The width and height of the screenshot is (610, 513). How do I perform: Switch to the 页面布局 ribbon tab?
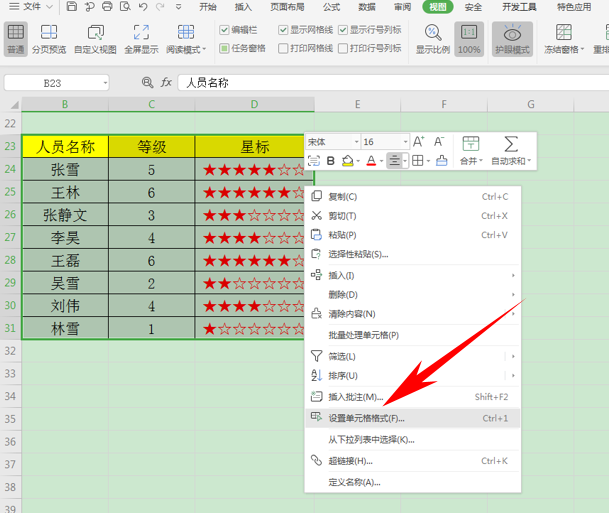tap(286, 7)
